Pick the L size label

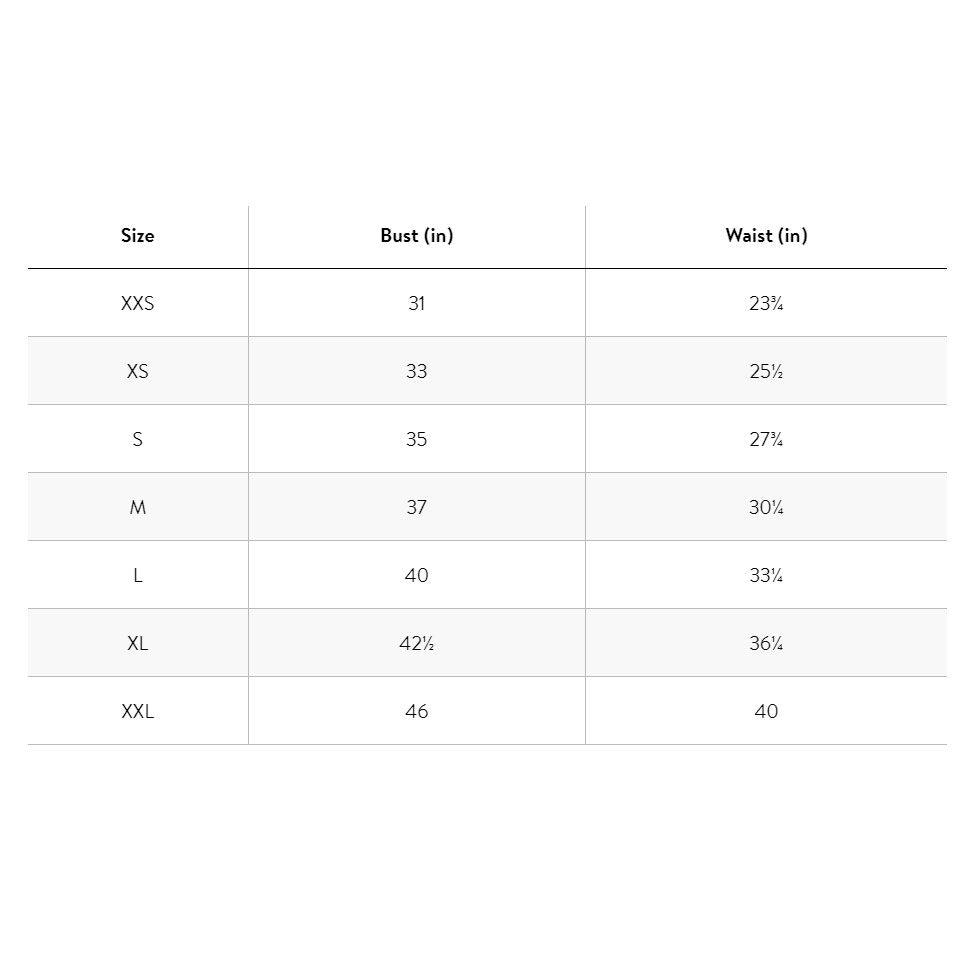(x=138, y=575)
